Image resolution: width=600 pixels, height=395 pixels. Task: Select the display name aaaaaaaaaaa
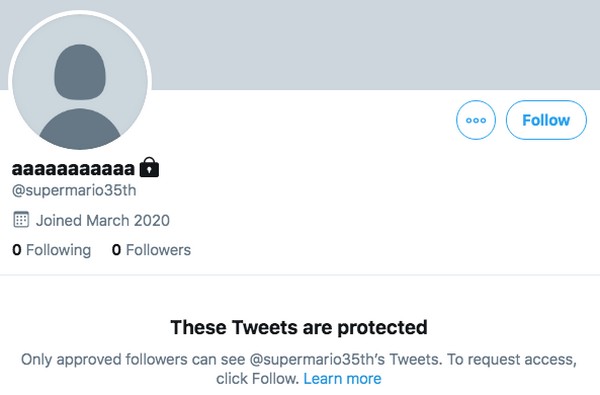(x=73, y=168)
